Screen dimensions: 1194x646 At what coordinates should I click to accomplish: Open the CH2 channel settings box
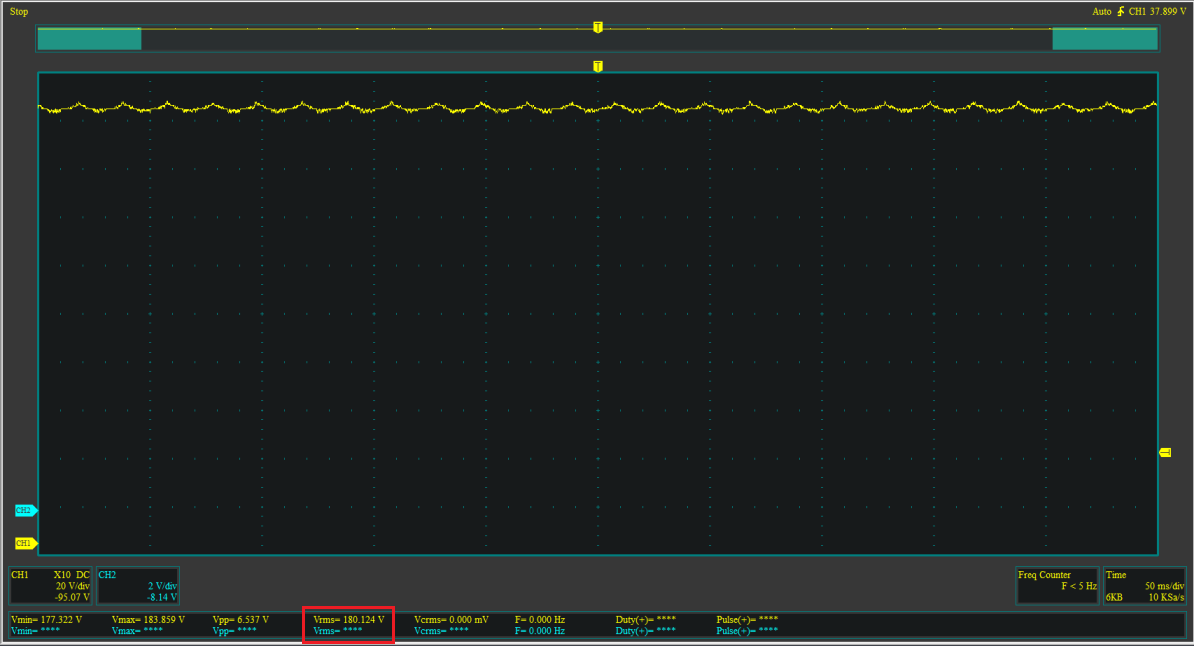coord(138,586)
